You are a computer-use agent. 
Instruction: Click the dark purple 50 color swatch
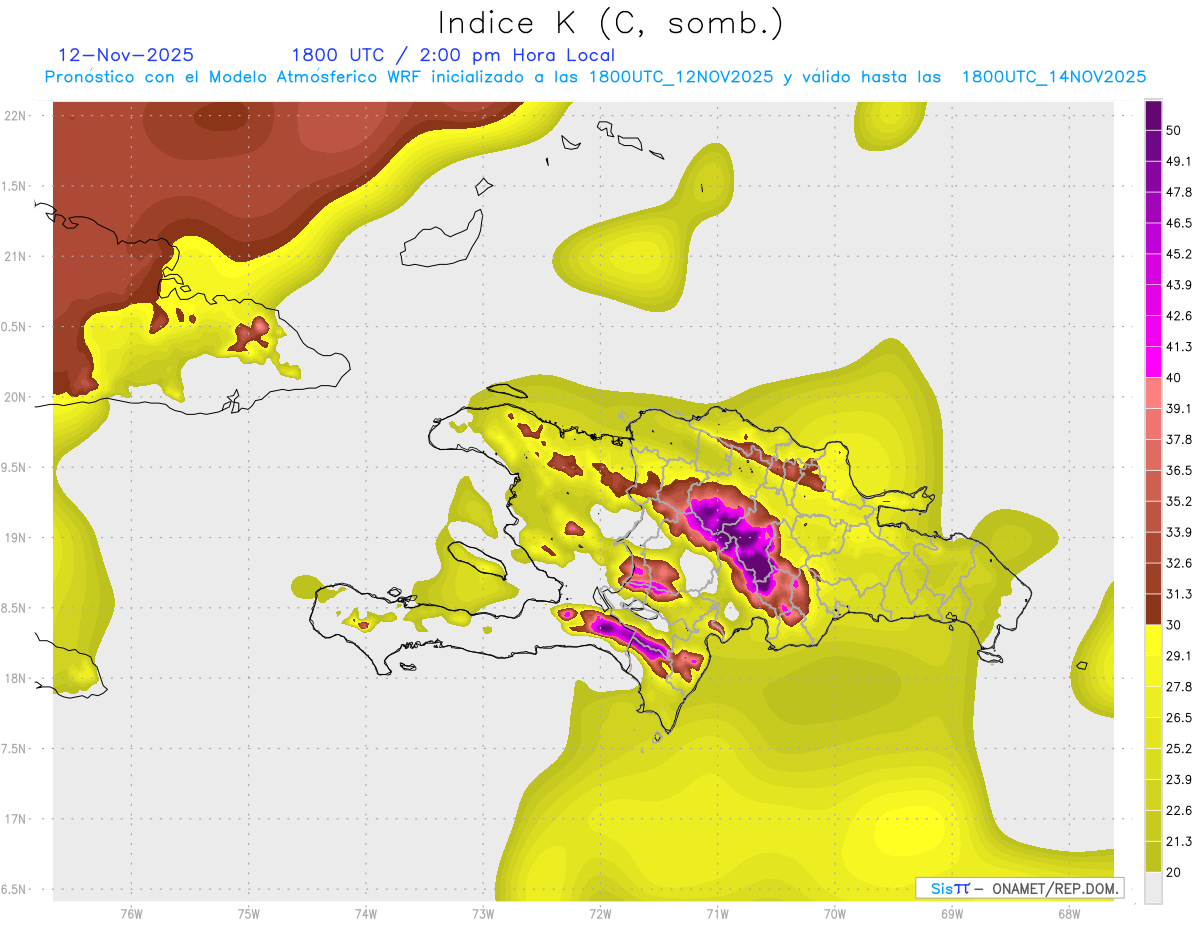pyautogui.click(x=1153, y=116)
